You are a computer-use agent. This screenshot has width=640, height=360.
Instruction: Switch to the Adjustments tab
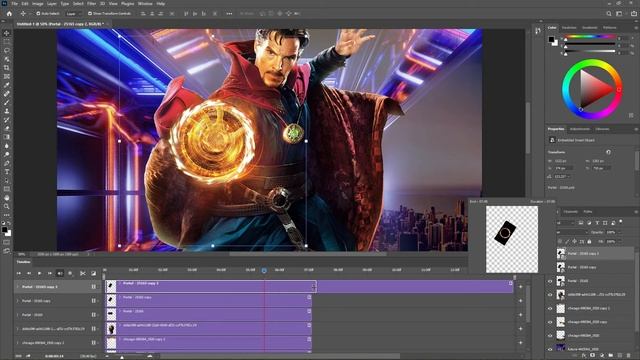pyautogui.click(x=580, y=129)
